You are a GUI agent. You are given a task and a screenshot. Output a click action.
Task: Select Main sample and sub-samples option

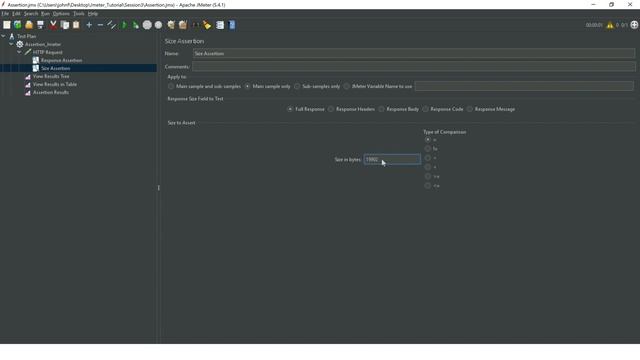point(171,87)
